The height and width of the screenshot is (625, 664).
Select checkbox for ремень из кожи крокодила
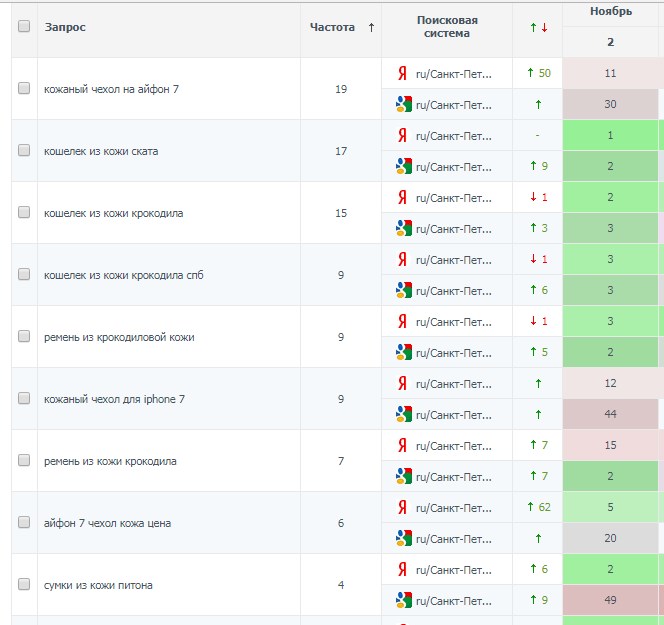tap(24, 460)
